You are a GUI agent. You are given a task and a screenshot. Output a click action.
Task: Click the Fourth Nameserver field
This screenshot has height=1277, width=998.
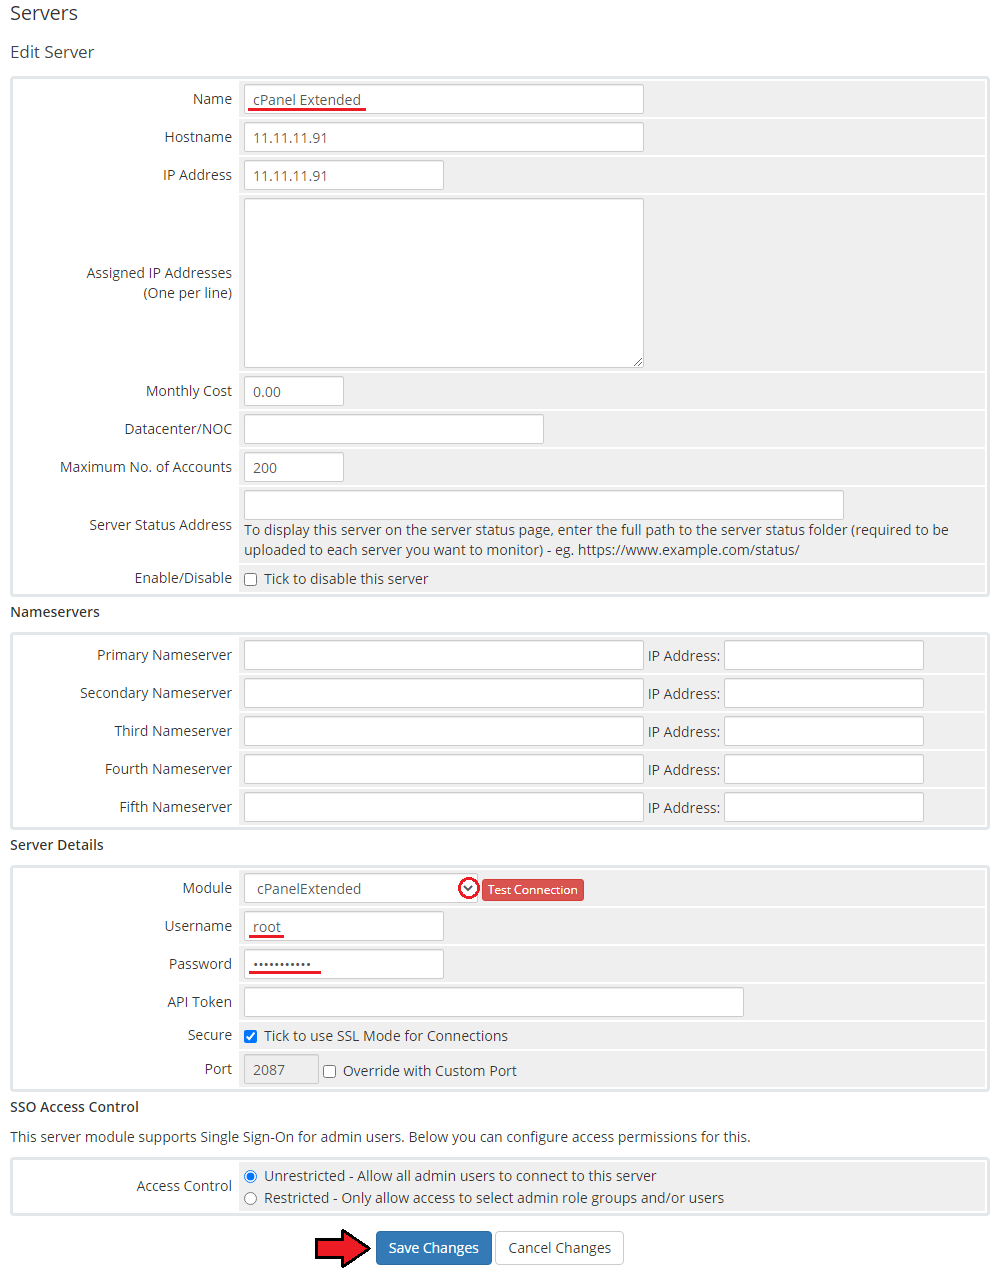[x=443, y=769]
